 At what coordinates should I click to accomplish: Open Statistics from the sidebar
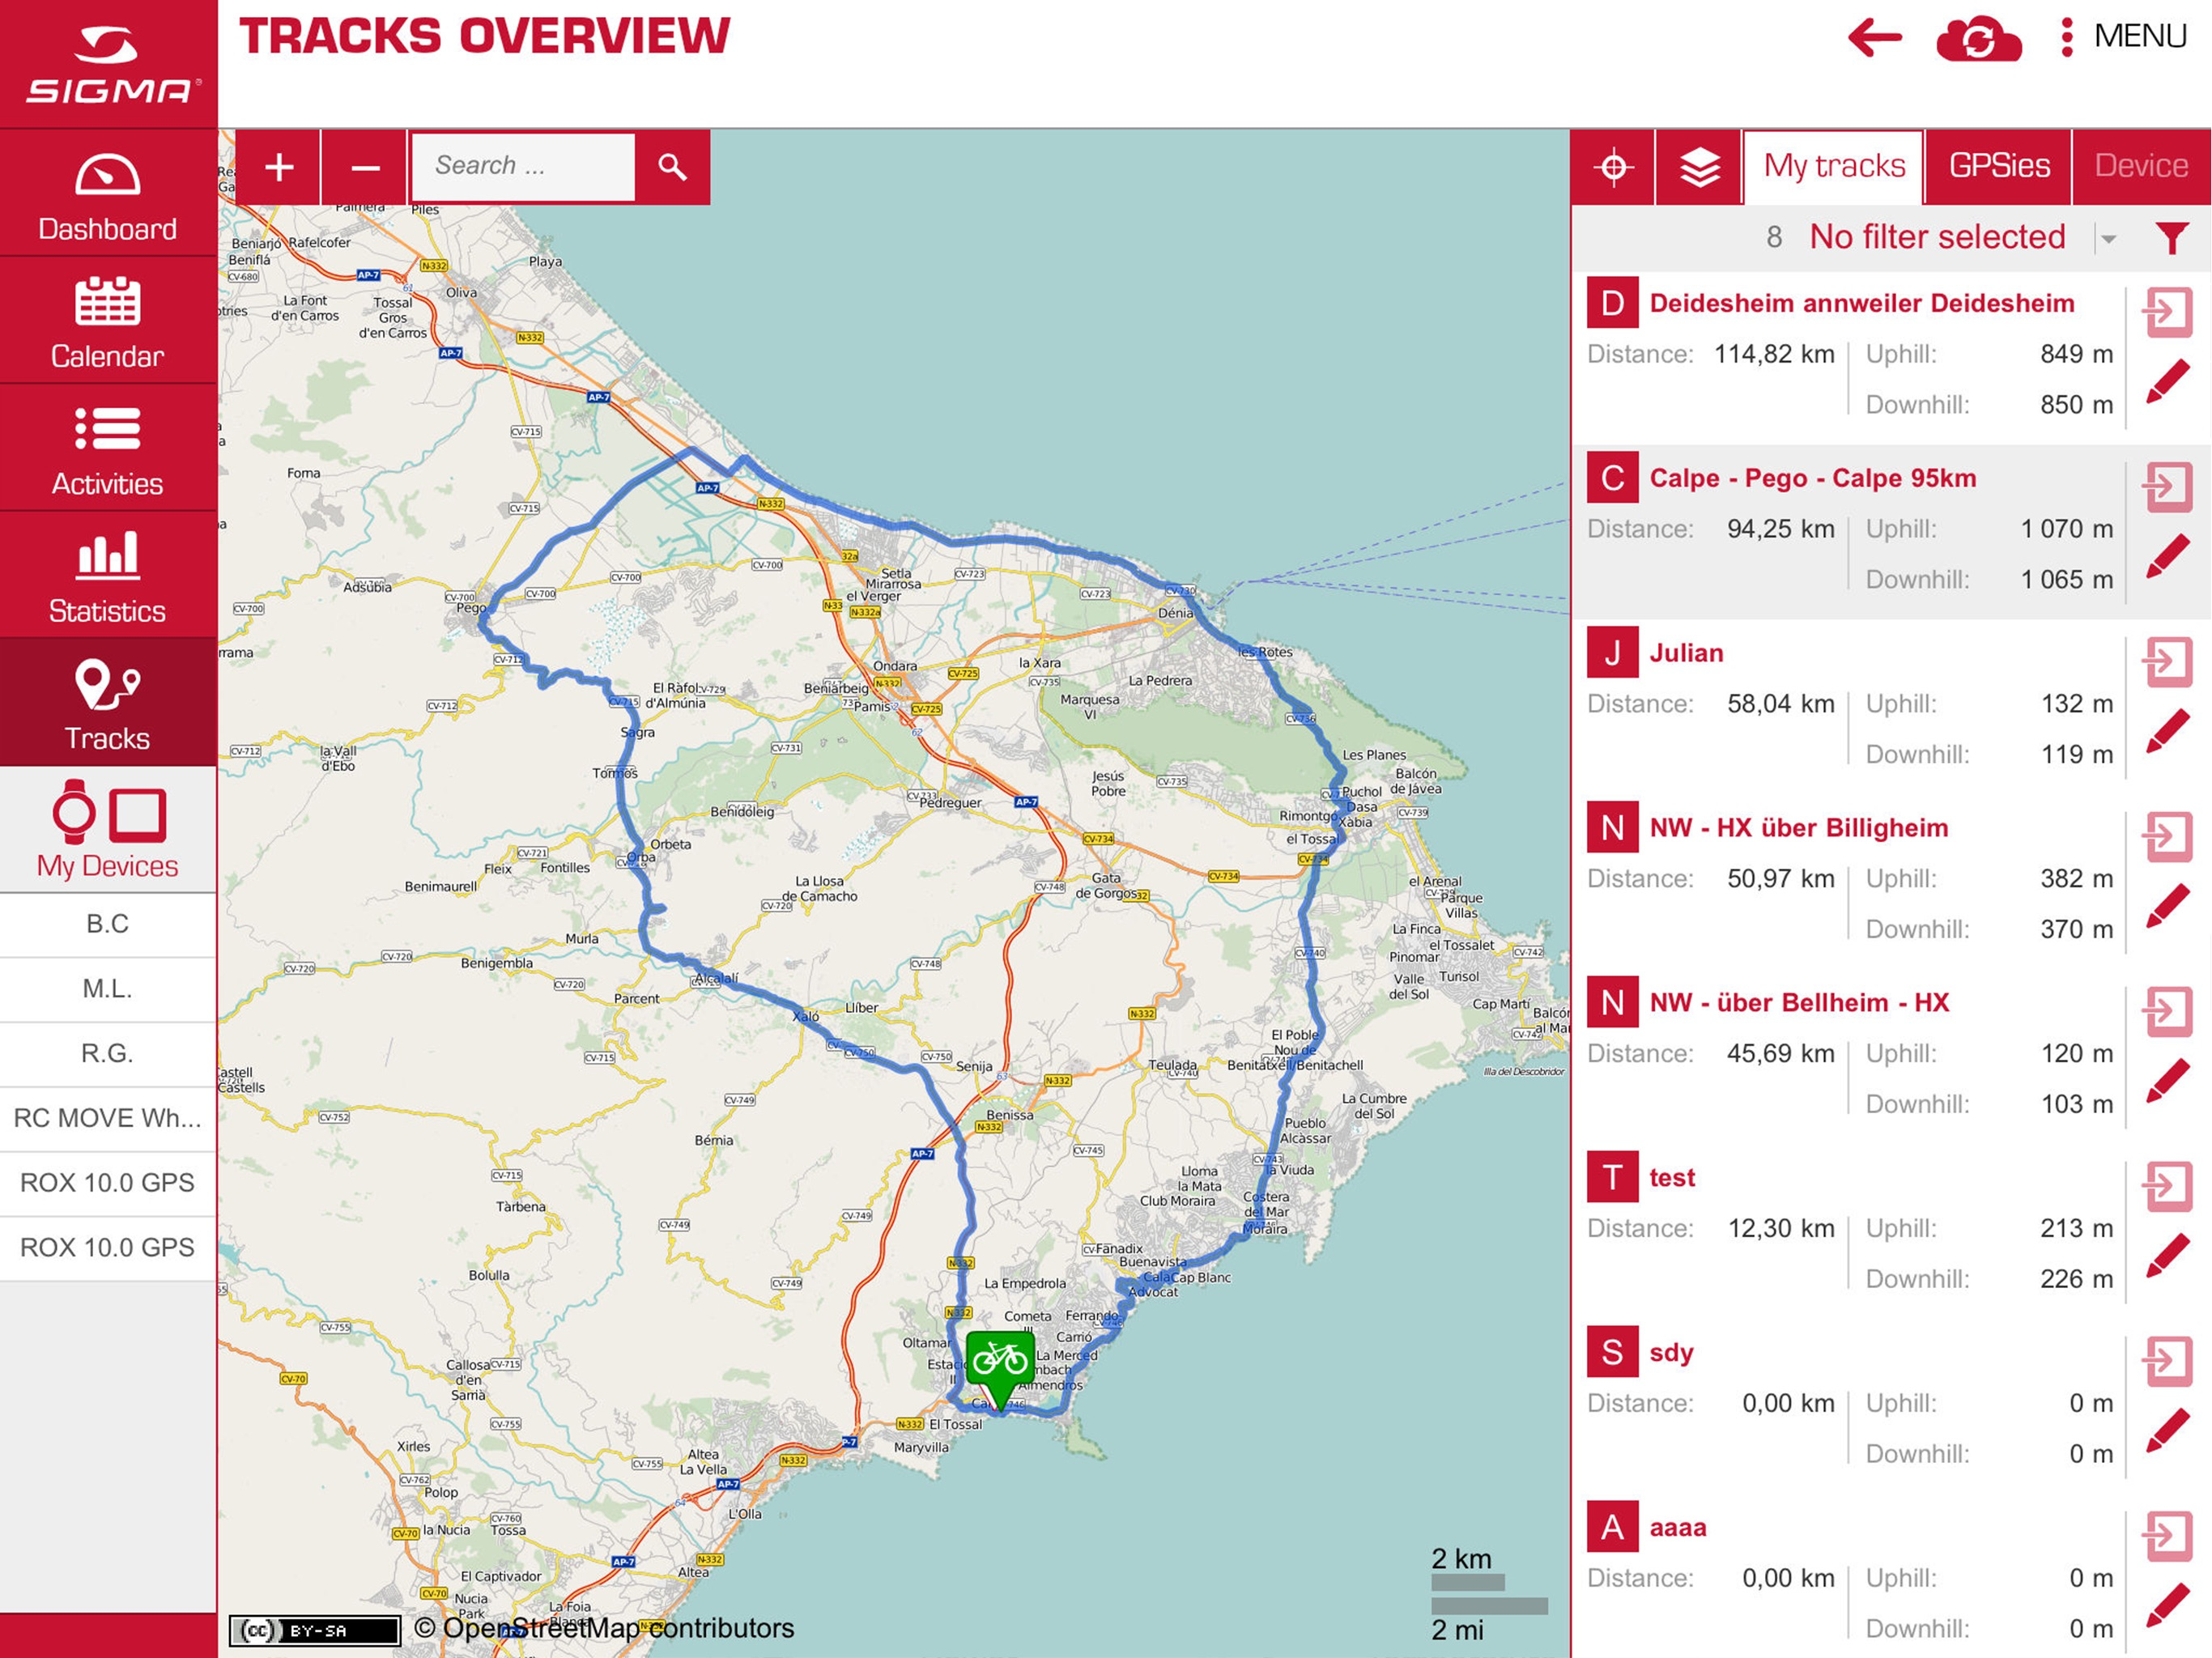coord(108,575)
